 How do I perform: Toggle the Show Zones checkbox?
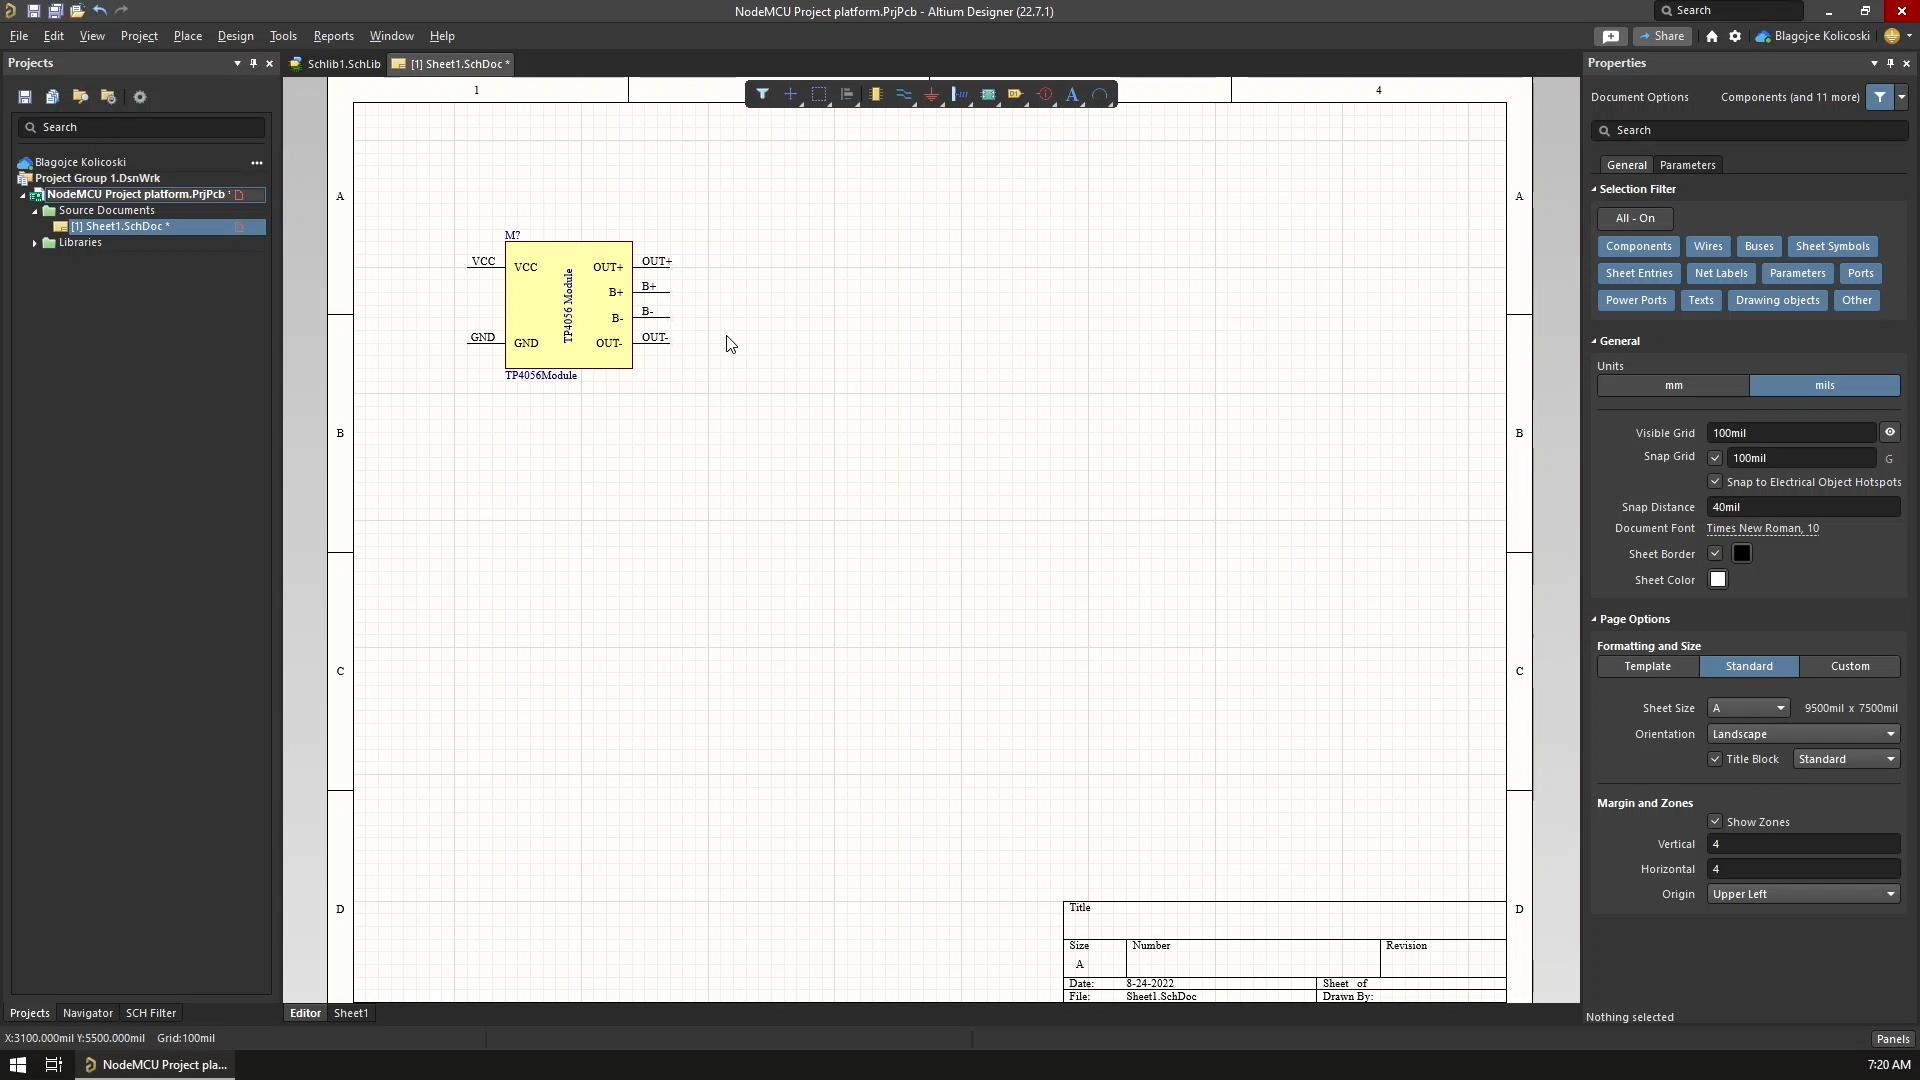tap(1715, 822)
